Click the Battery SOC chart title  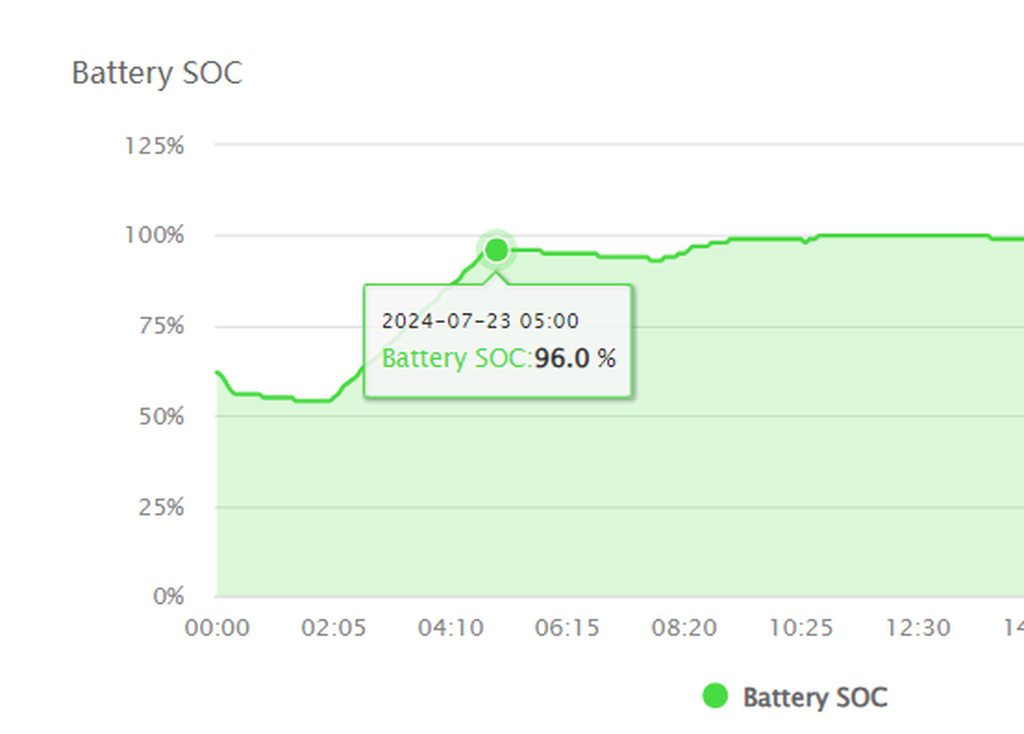coord(157,73)
